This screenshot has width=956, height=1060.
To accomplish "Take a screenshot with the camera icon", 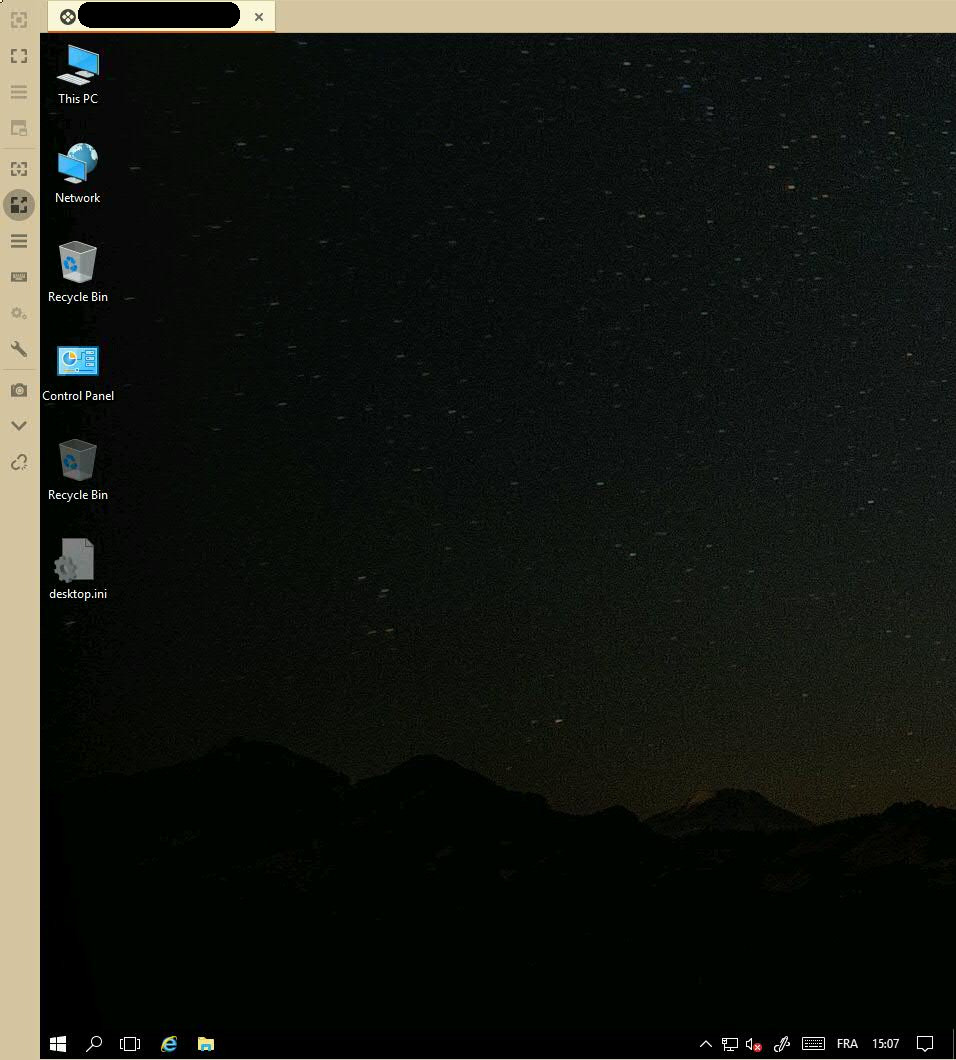I will coord(18,390).
